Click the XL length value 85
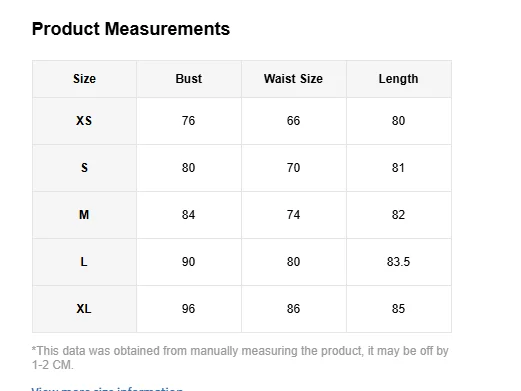Image resolution: width=521 pixels, height=391 pixels. [x=399, y=309]
